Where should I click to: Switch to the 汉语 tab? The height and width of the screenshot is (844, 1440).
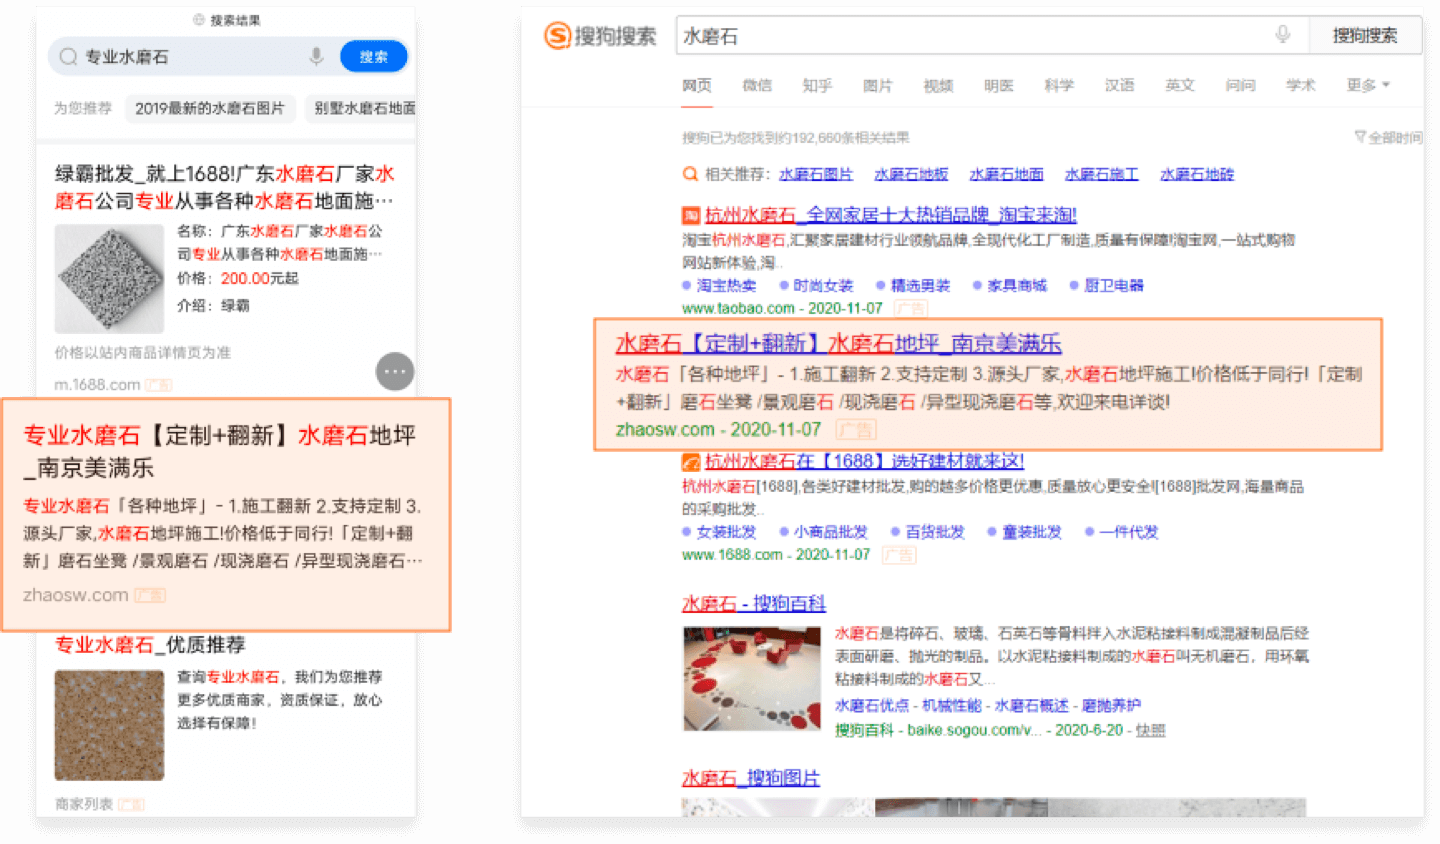1119,86
